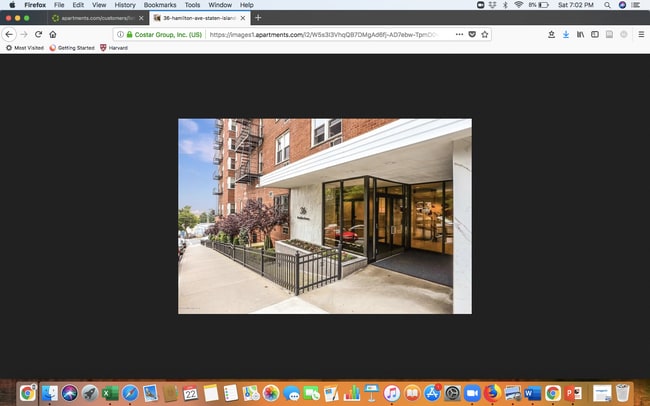Open a new tab with plus button

[x=258, y=18]
